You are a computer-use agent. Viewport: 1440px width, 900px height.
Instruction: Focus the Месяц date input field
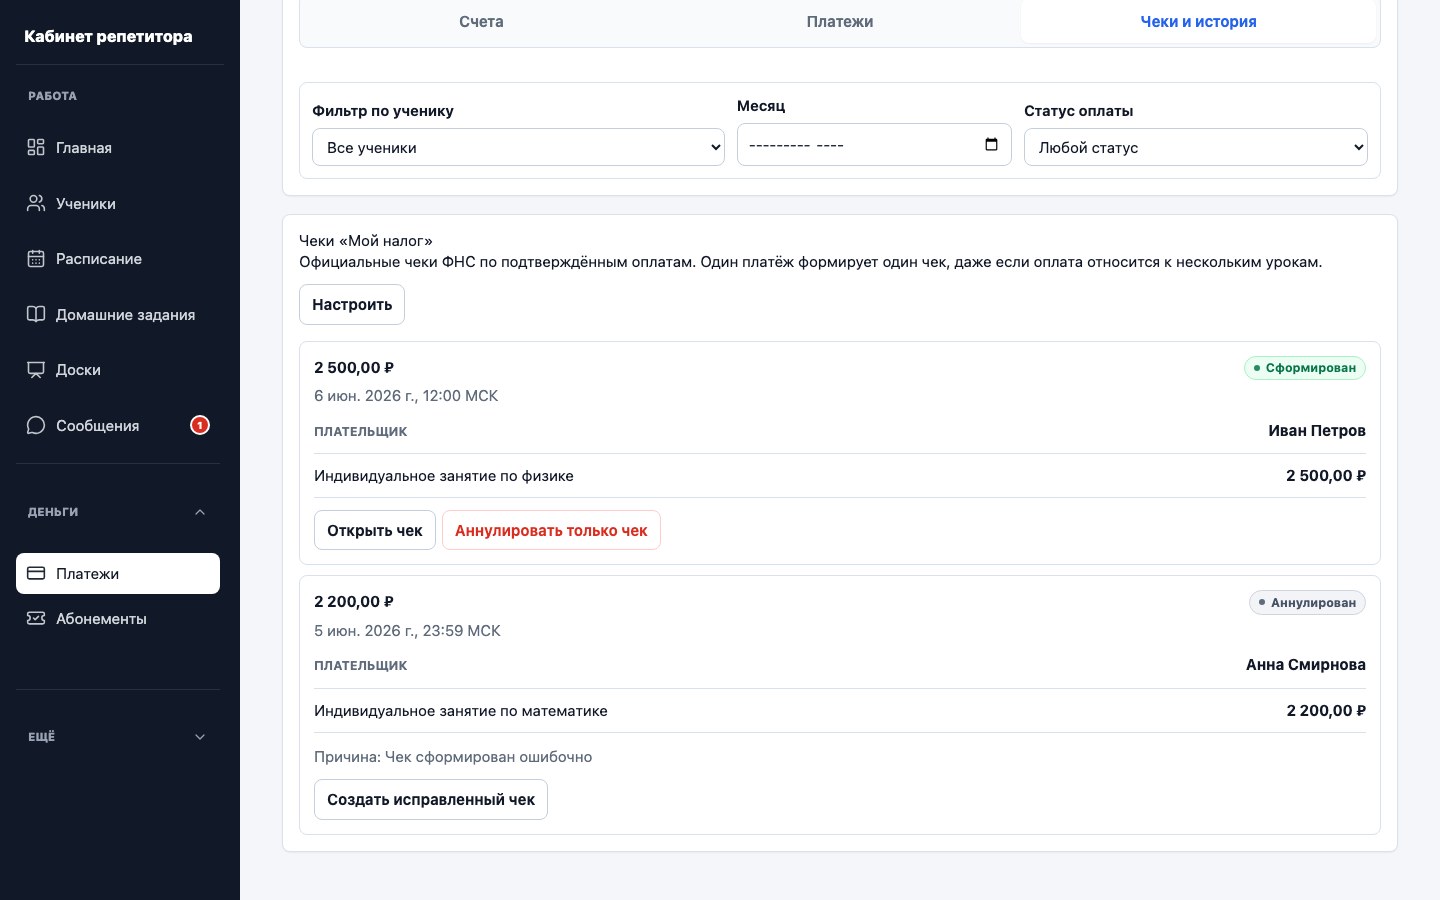(x=874, y=145)
